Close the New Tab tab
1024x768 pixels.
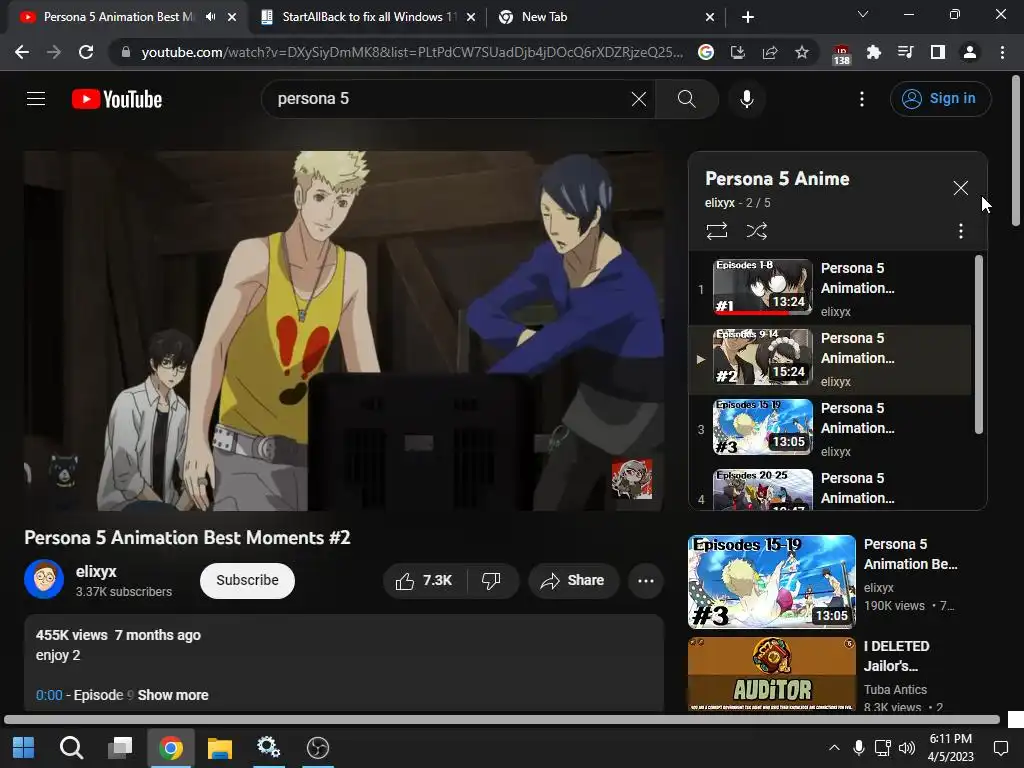pos(710,17)
